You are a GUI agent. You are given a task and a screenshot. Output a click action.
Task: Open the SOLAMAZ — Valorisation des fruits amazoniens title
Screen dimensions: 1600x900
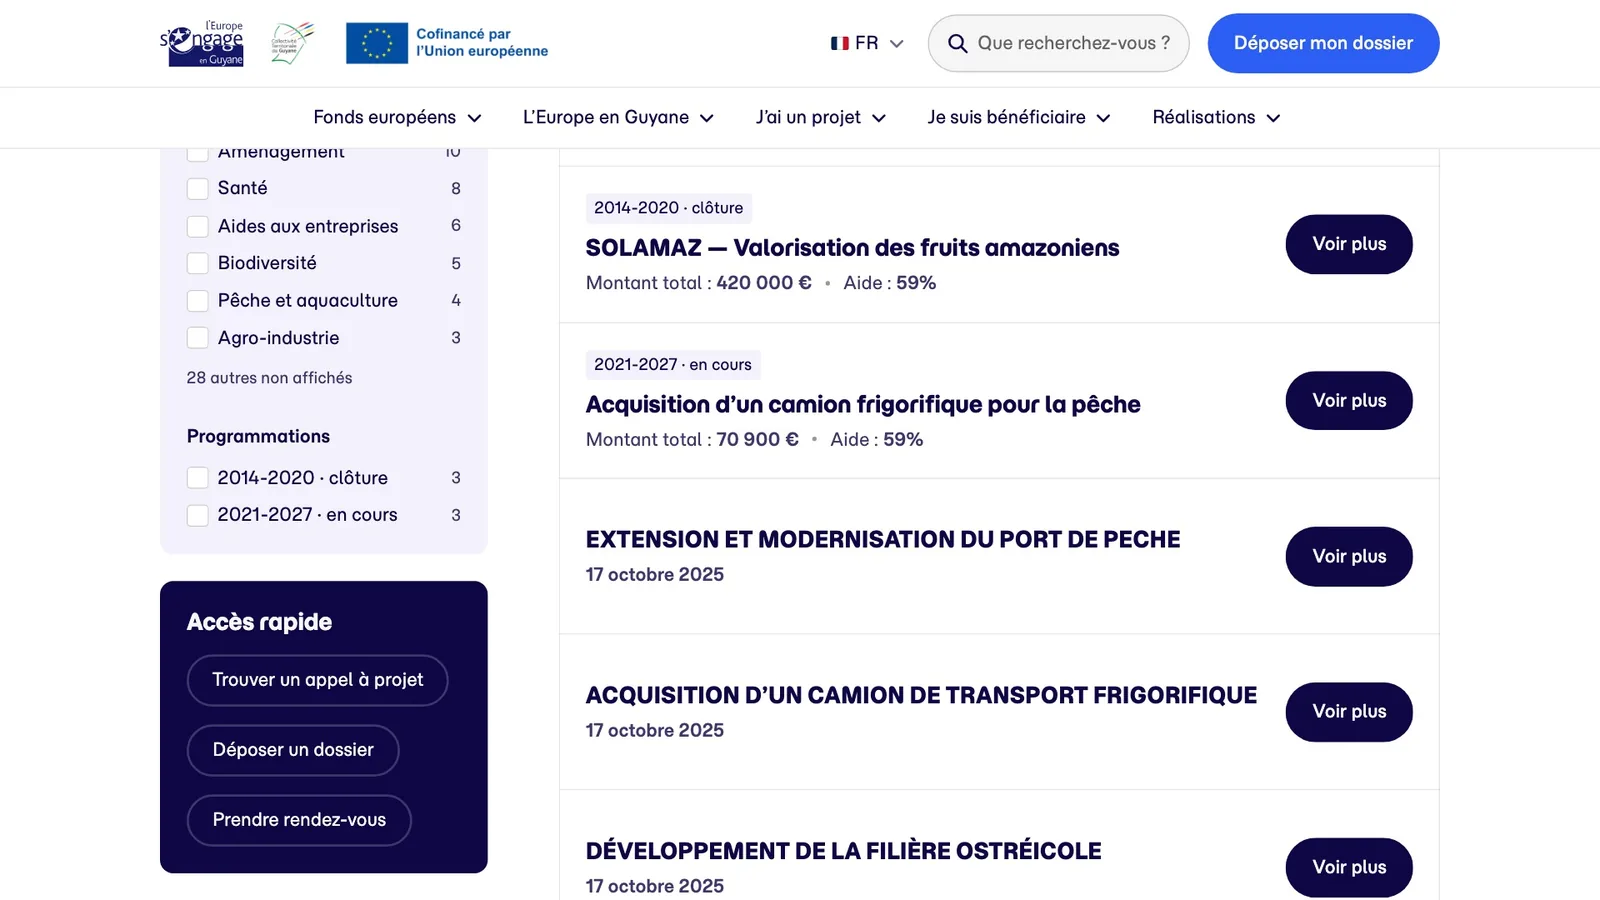(x=852, y=248)
